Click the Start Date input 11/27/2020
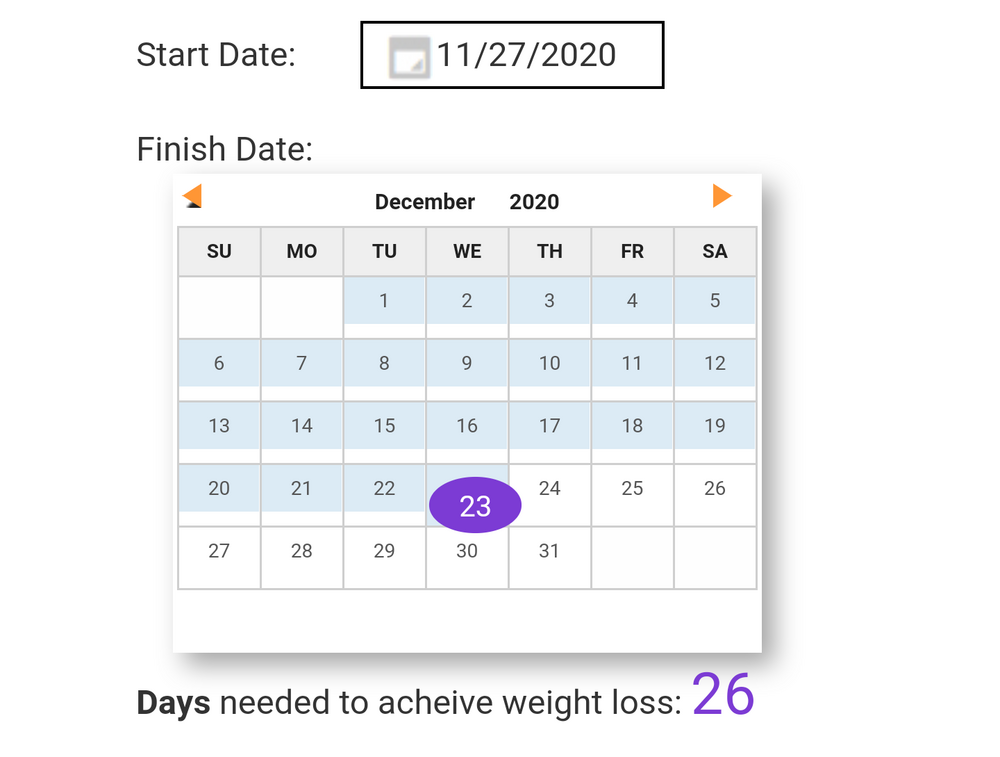This screenshot has height=757, width=1000. point(512,55)
